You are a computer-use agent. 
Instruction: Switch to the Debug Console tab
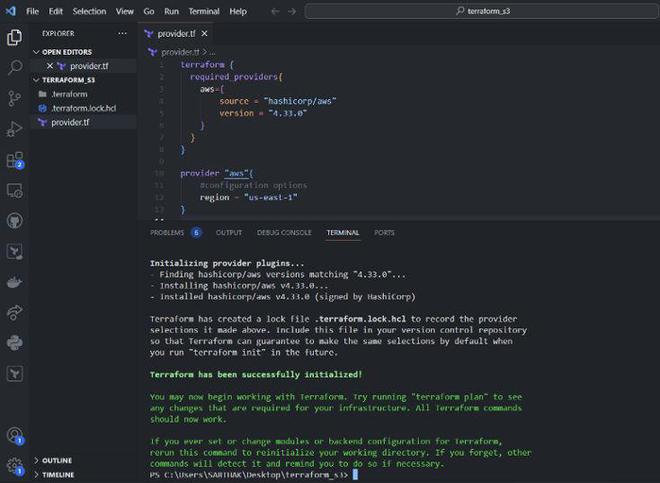(284, 232)
